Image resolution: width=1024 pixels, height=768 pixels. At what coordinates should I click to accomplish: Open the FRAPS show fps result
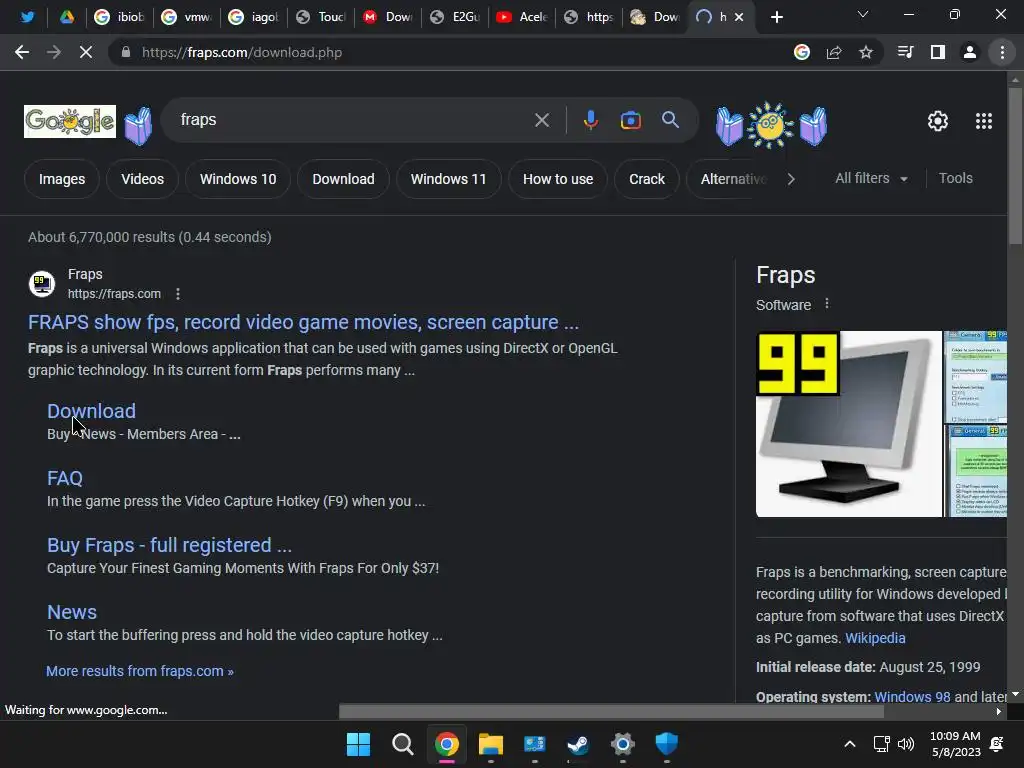[x=303, y=322]
